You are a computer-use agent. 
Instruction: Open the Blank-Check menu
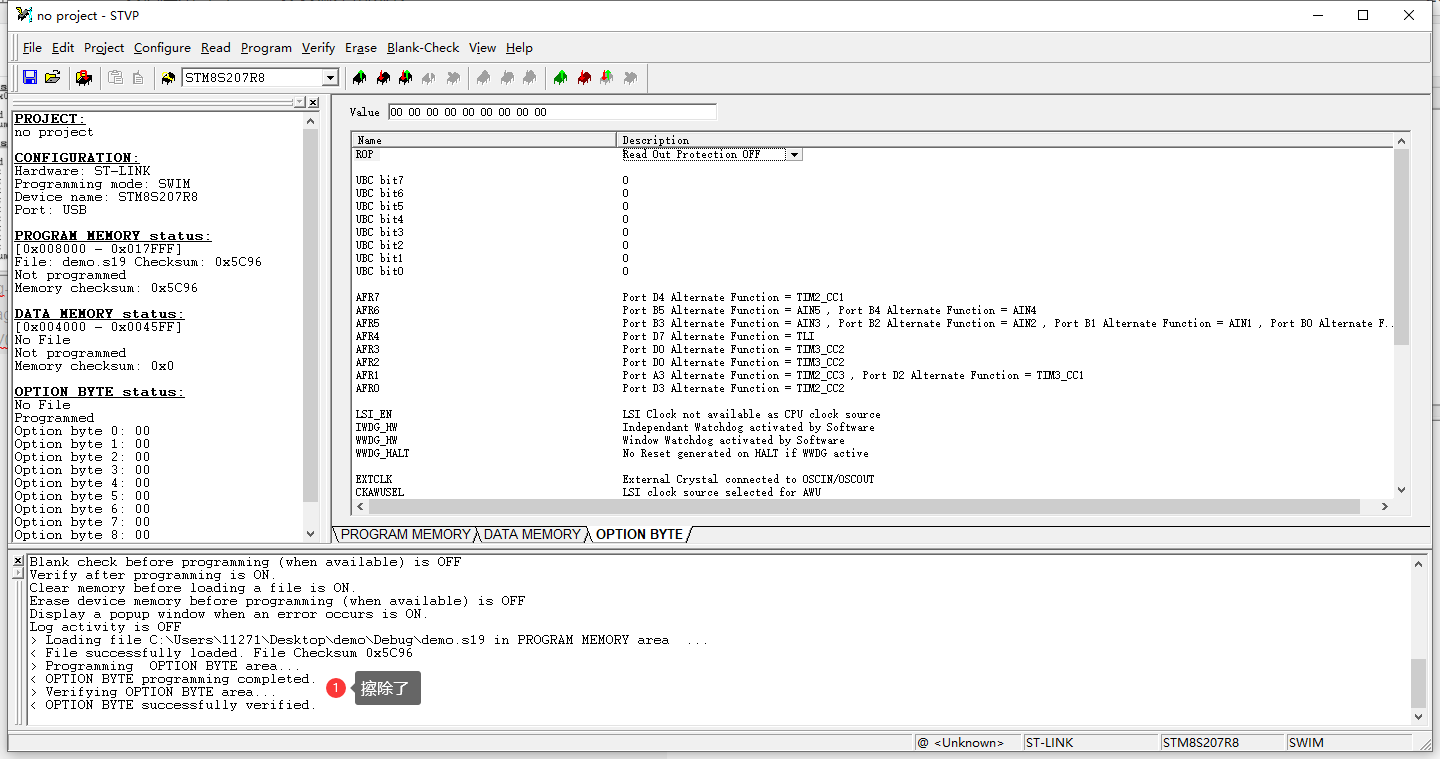[423, 48]
